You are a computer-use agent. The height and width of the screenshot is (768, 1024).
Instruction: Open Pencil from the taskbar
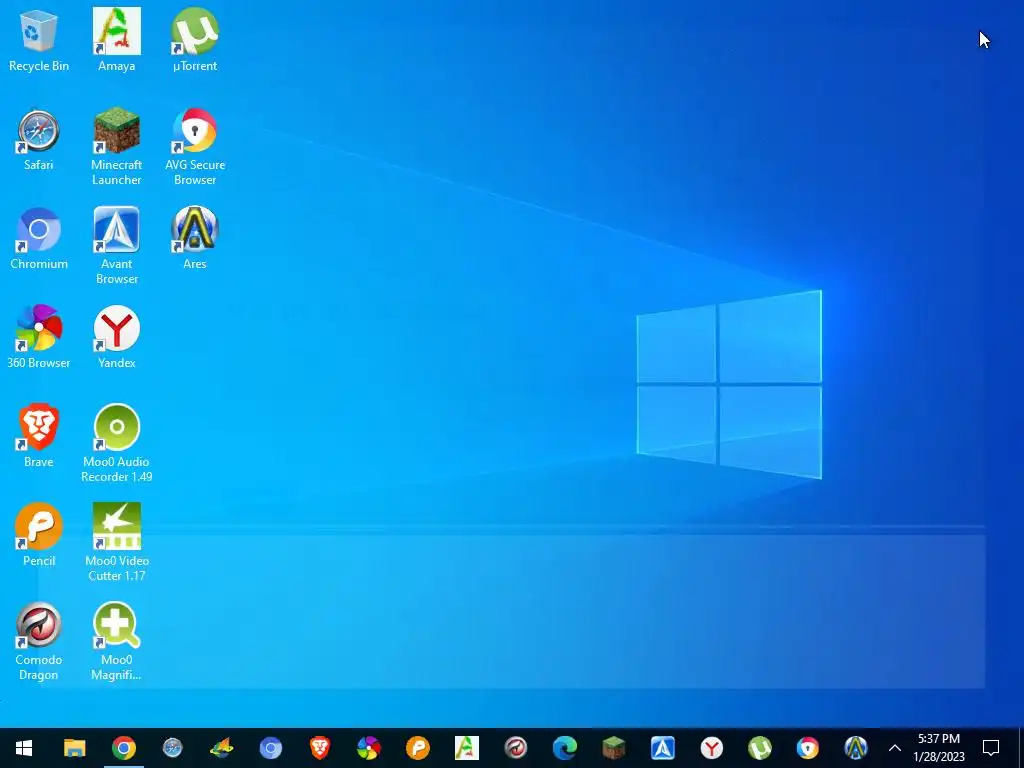(x=417, y=748)
